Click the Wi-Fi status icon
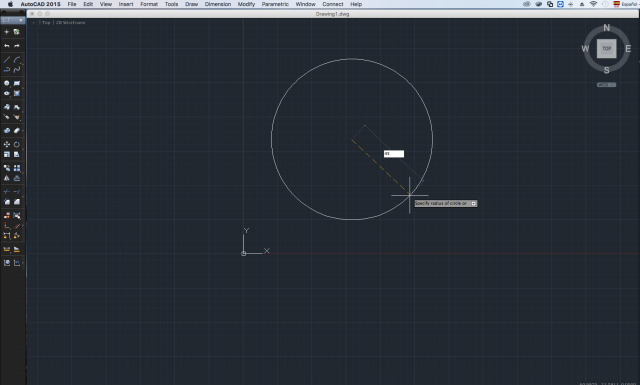The width and height of the screenshot is (640, 385). pyautogui.click(x=593, y=4)
